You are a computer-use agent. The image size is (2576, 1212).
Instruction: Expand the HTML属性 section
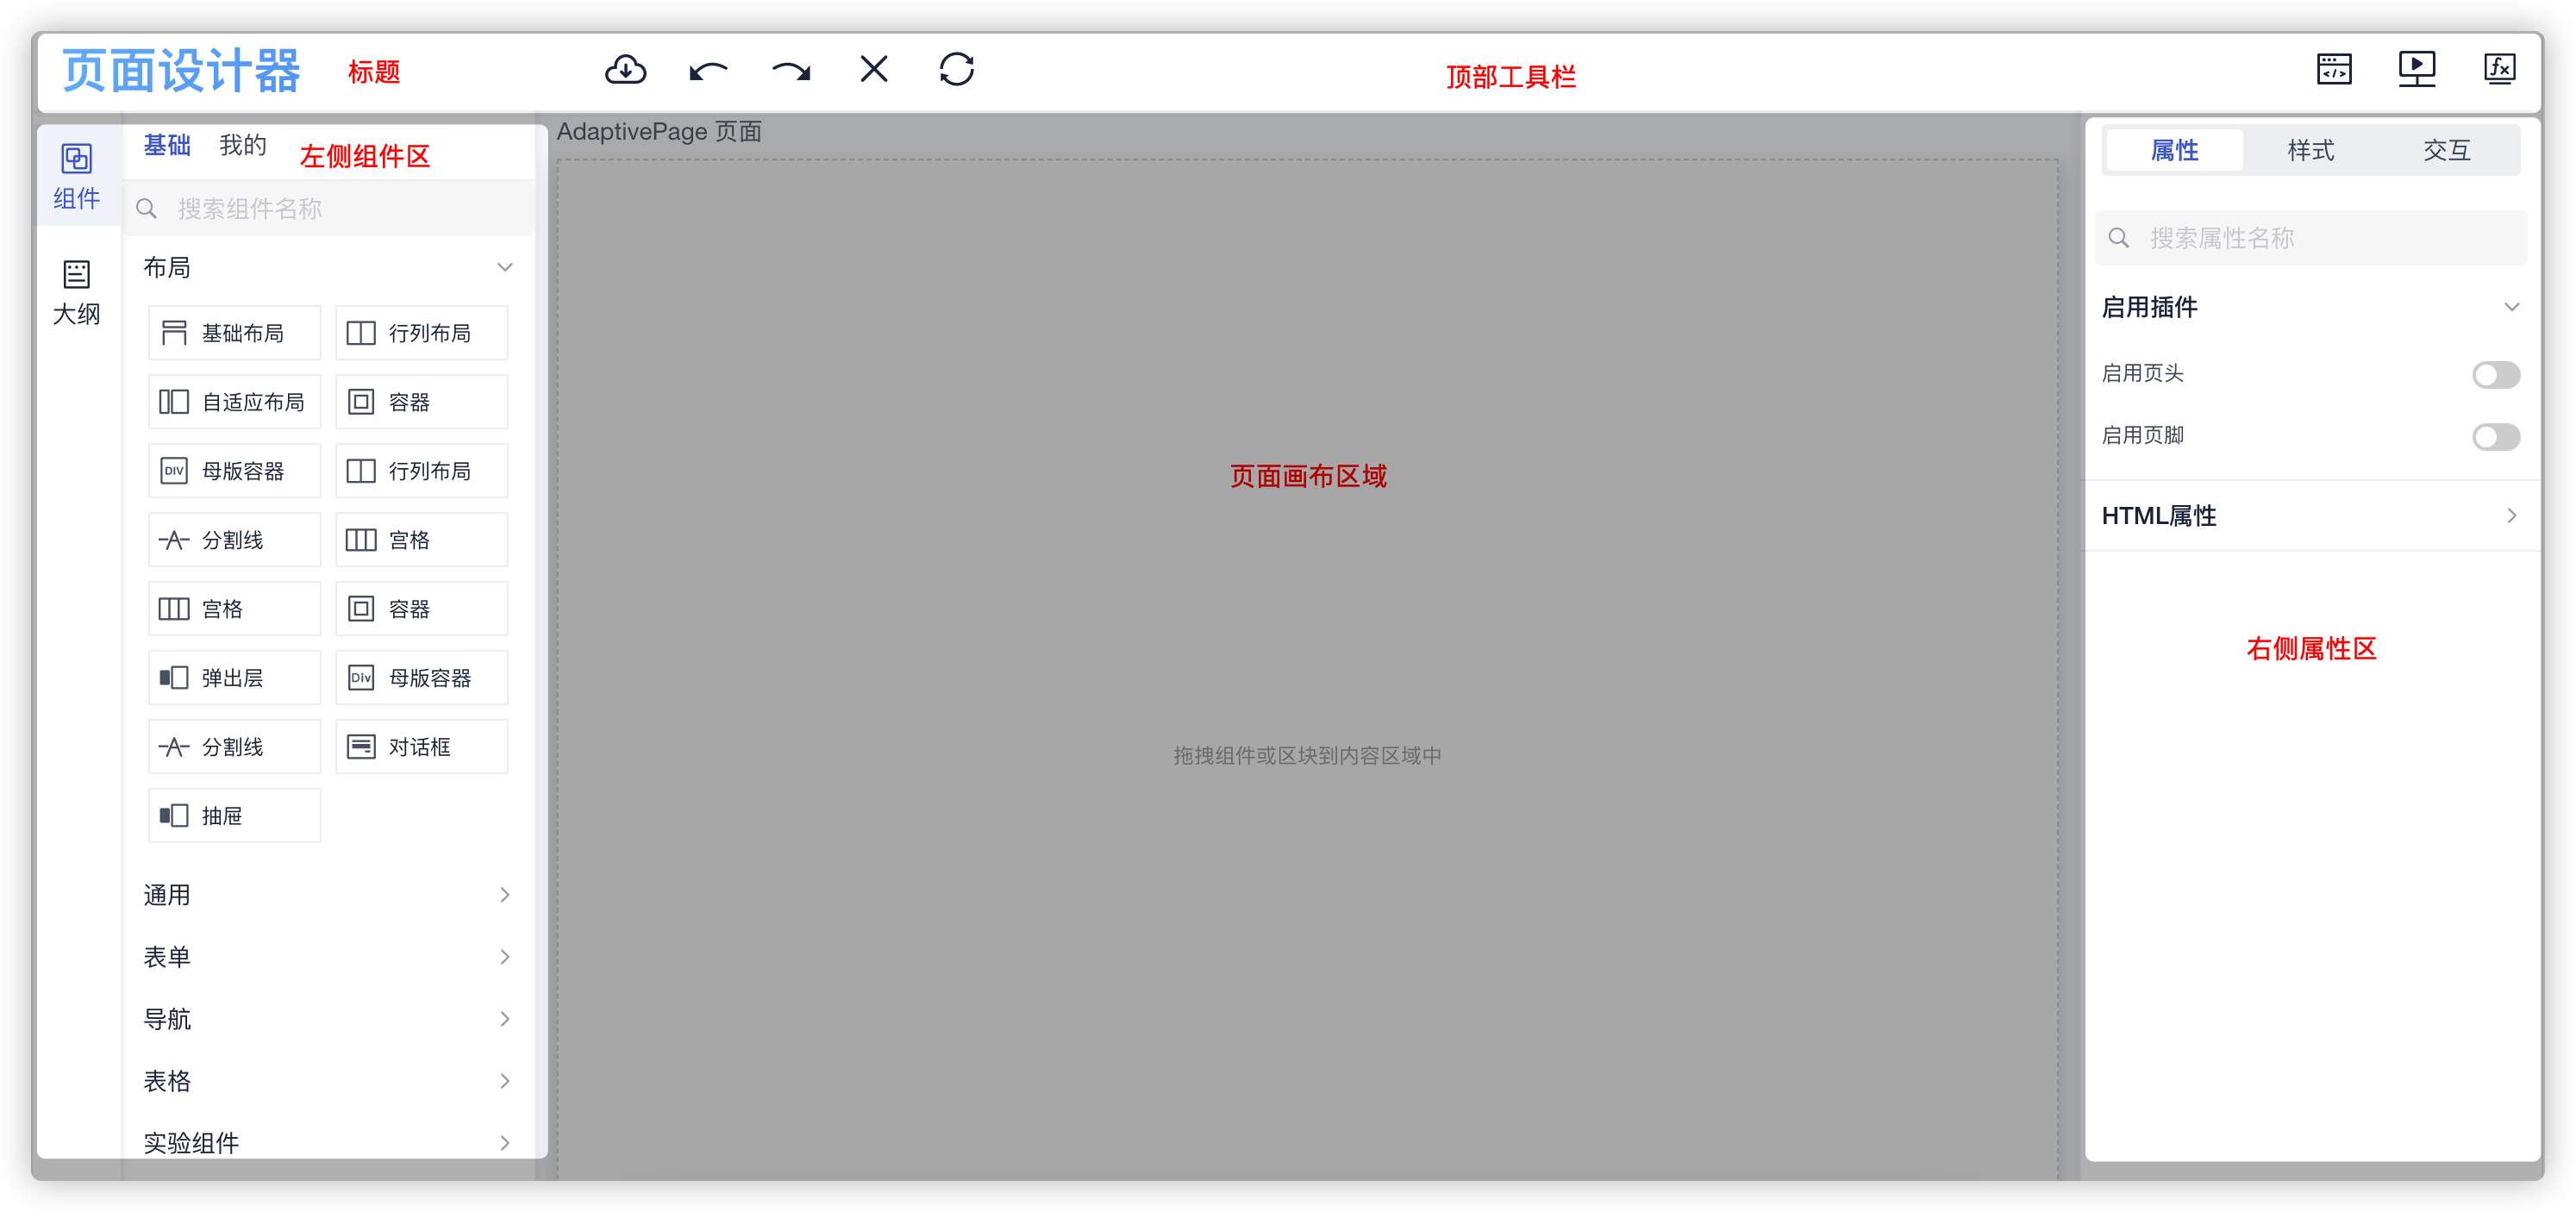(2309, 516)
